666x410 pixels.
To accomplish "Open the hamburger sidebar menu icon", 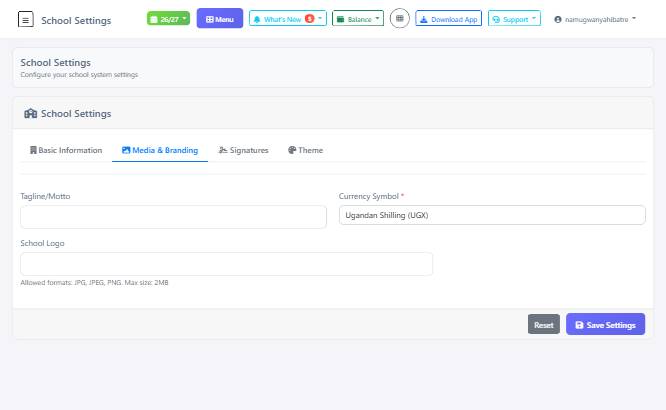I will click(25, 20).
